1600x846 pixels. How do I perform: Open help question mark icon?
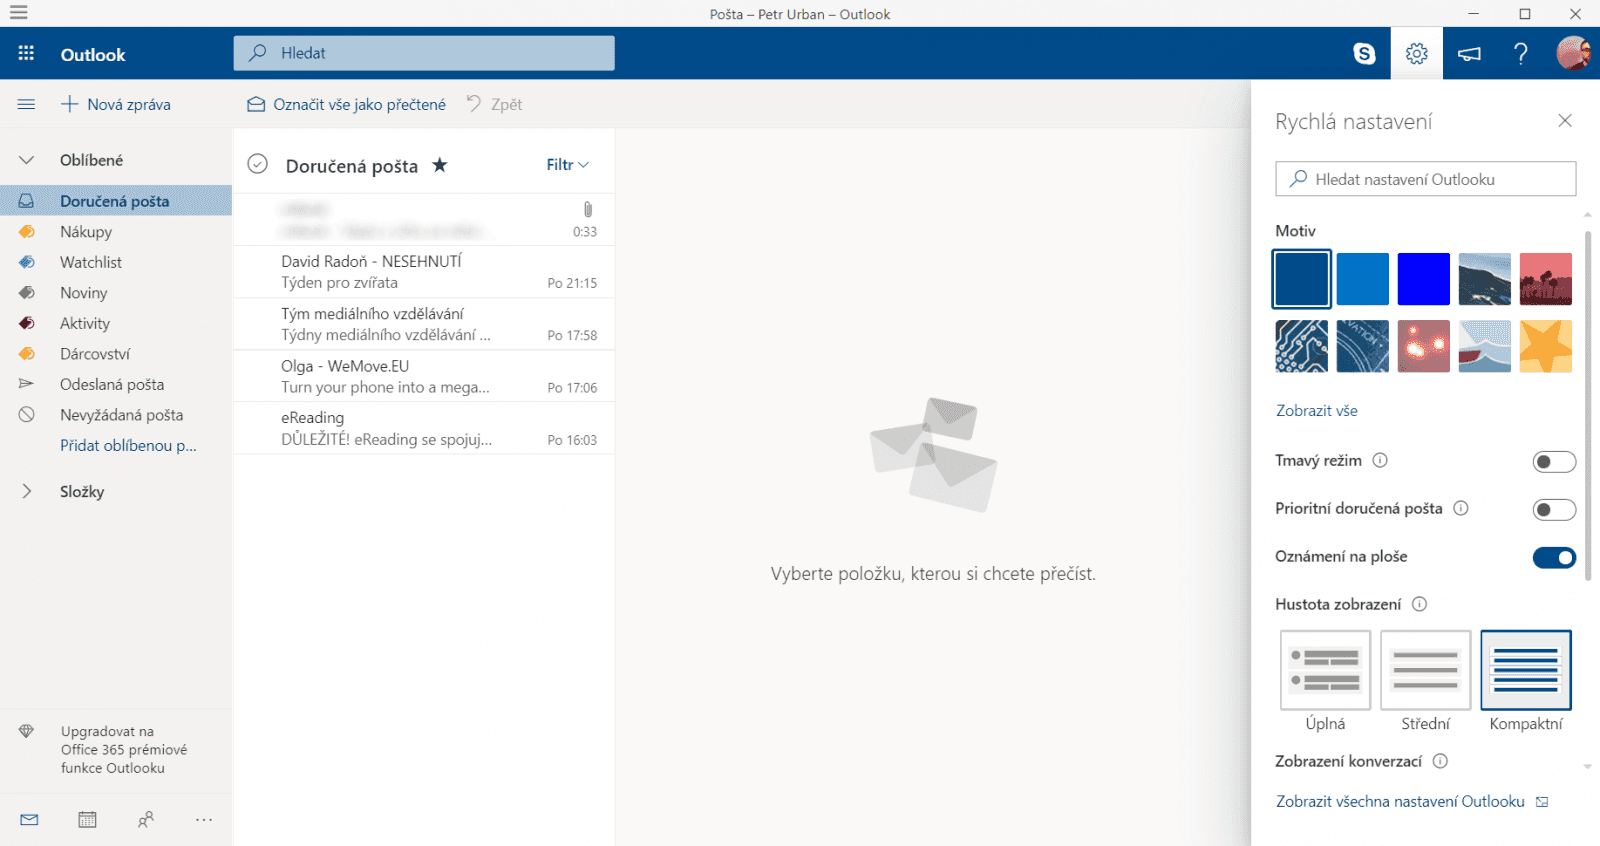click(1520, 54)
